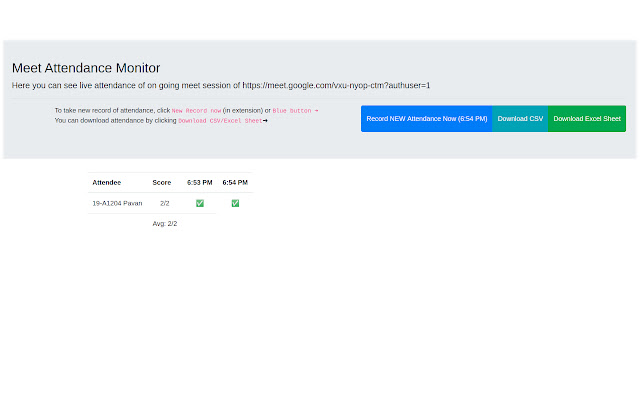Click green checkmark under 6:54 PM
Screen dimensions: 640x400
pyautogui.click(x=235, y=203)
